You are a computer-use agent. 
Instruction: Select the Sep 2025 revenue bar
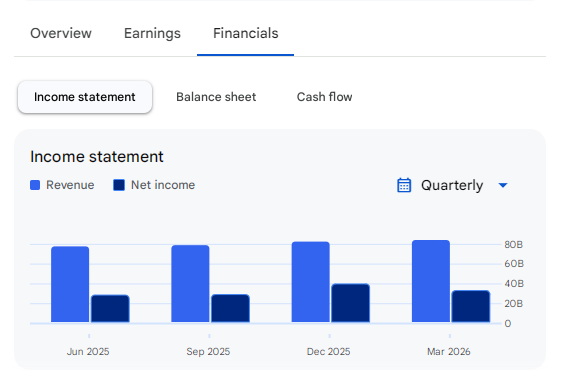(190, 284)
